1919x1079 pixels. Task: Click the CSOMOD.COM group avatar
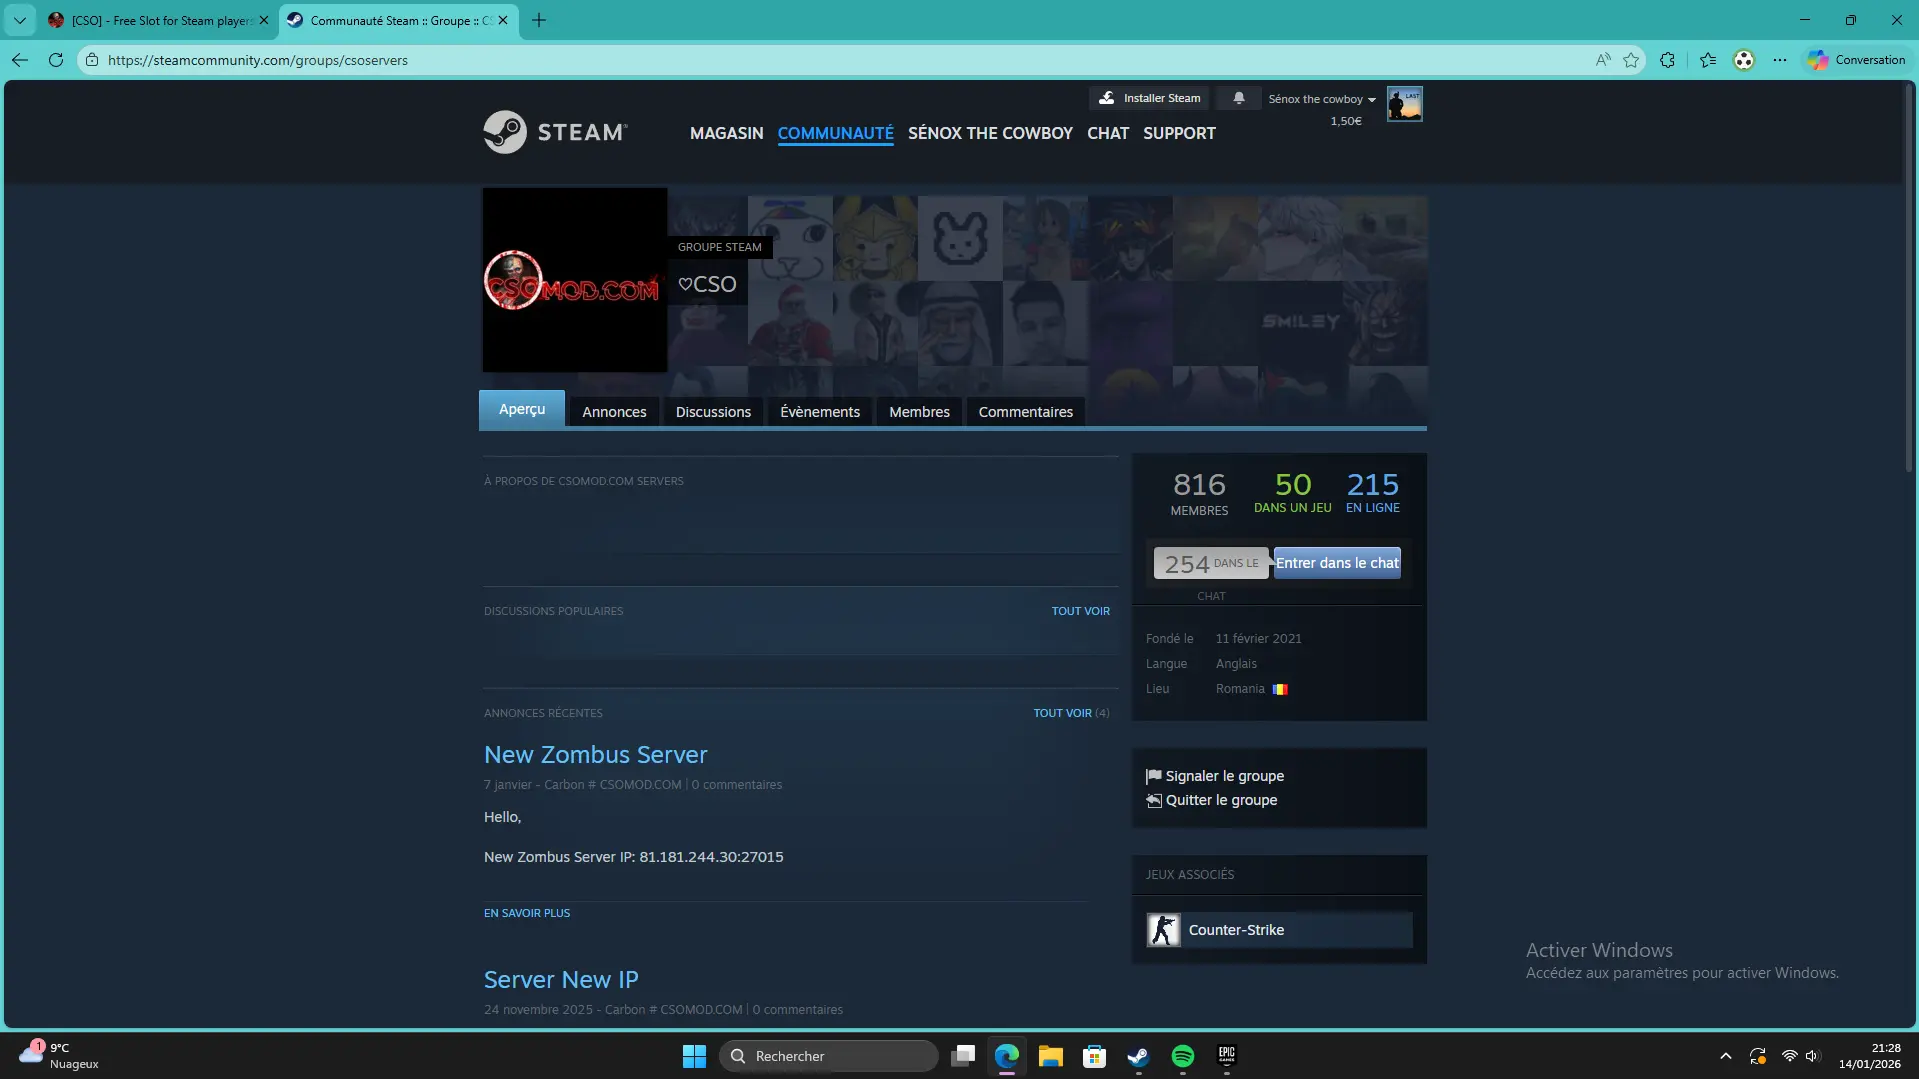tap(575, 280)
